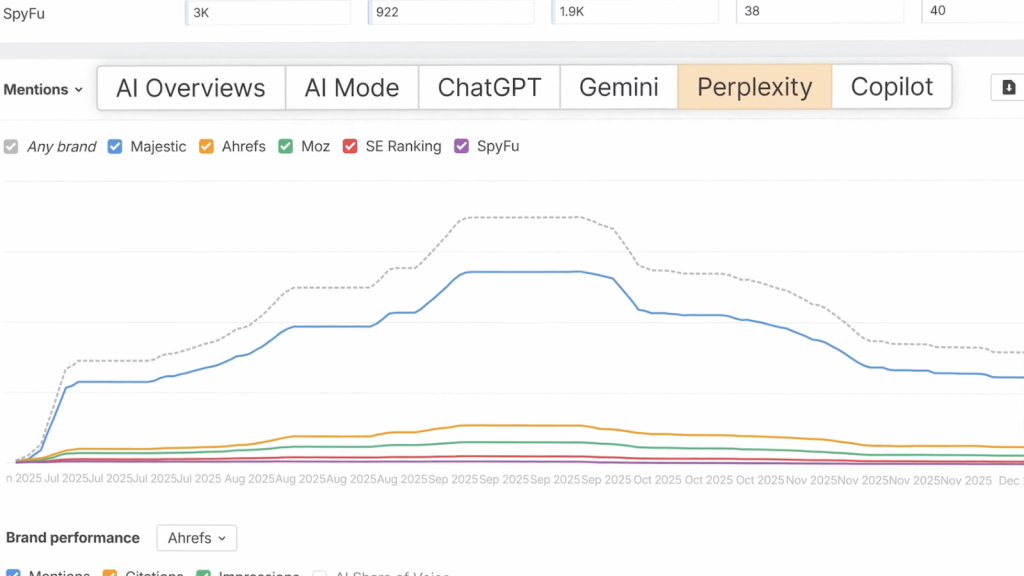Switch to the AI Overviews tab
This screenshot has height=576, width=1024.
point(191,87)
